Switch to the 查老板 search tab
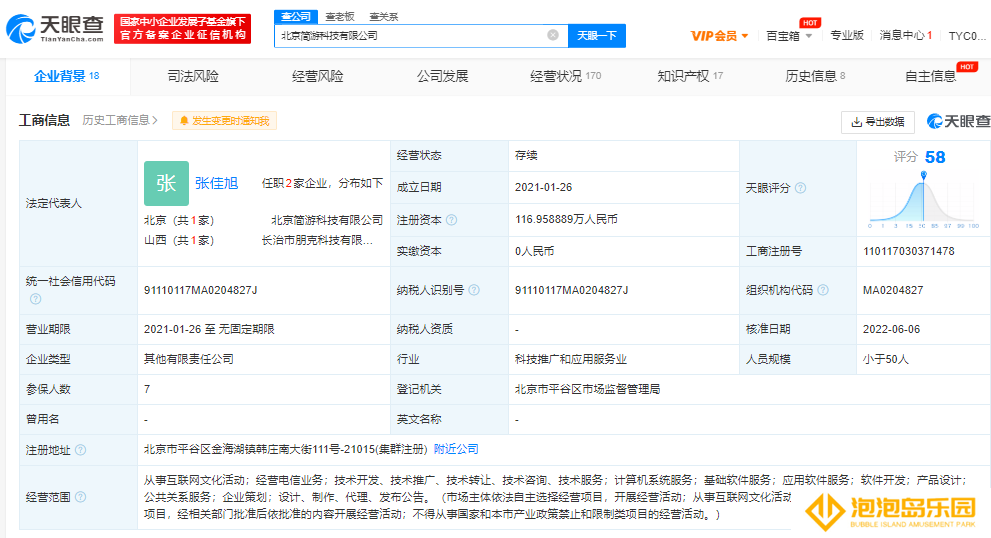This screenshot has width=991, height=538. [x=340, y=16]
